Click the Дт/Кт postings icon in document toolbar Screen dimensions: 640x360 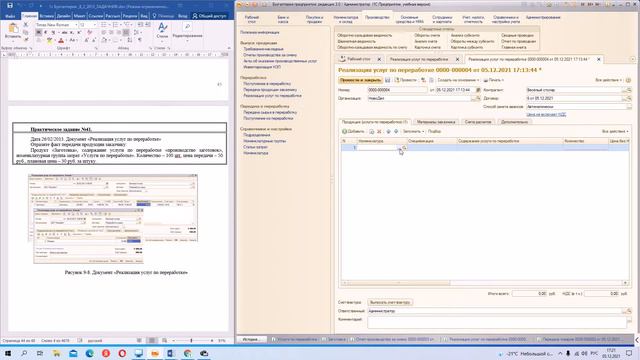tap(423, 80)
